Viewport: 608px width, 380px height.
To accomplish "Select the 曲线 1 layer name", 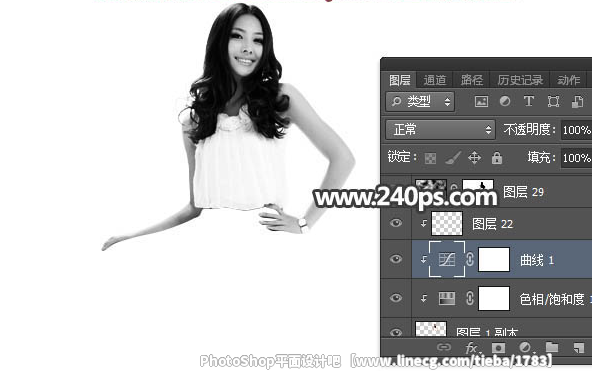I will 537,260.
